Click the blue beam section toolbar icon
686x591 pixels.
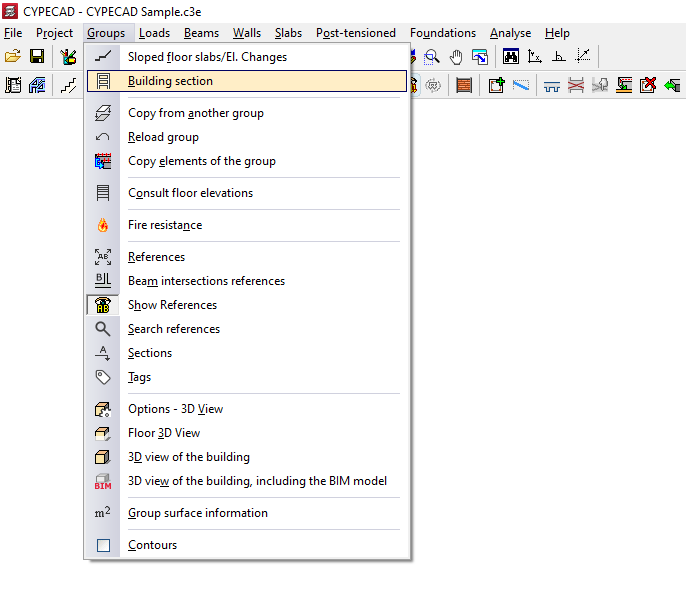(552, 85)
